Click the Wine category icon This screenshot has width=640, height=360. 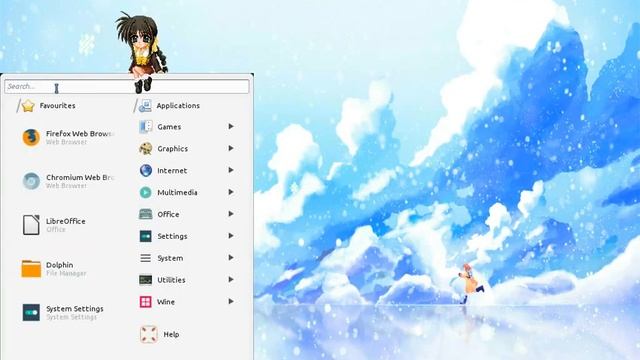coord(145,302)
